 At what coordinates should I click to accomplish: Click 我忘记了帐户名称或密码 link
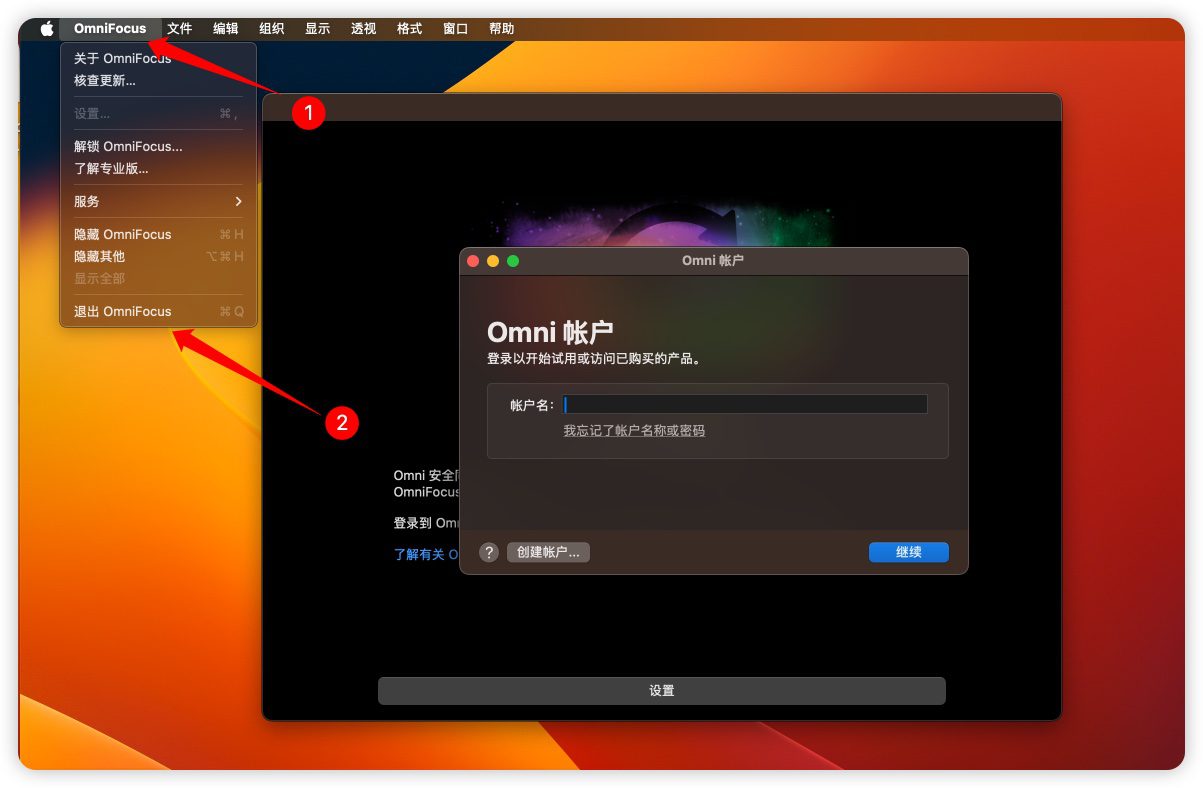pos(634,431)
